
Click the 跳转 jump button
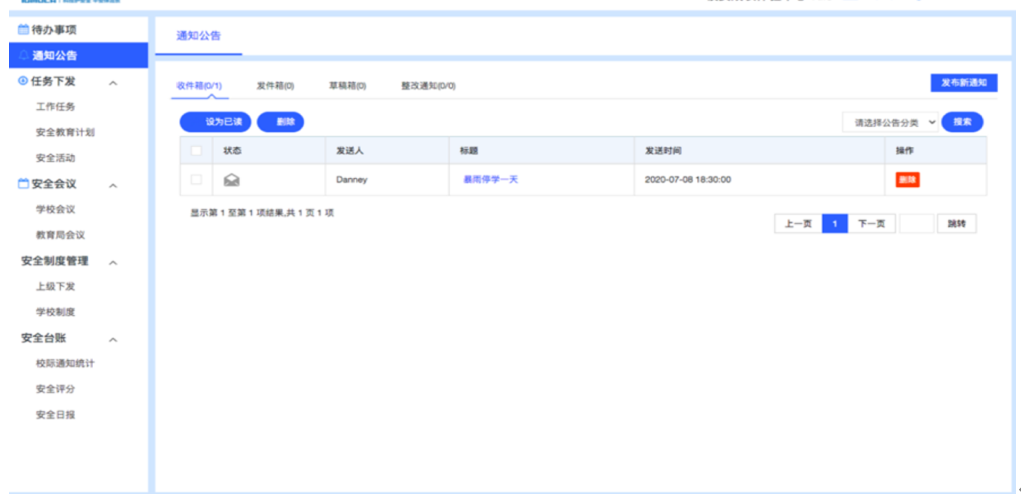[957, 224]
